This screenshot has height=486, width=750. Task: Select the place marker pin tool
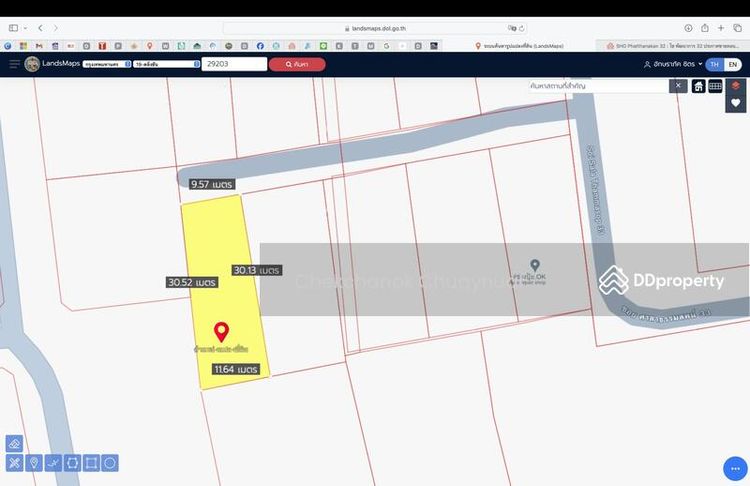pos(33,463)
